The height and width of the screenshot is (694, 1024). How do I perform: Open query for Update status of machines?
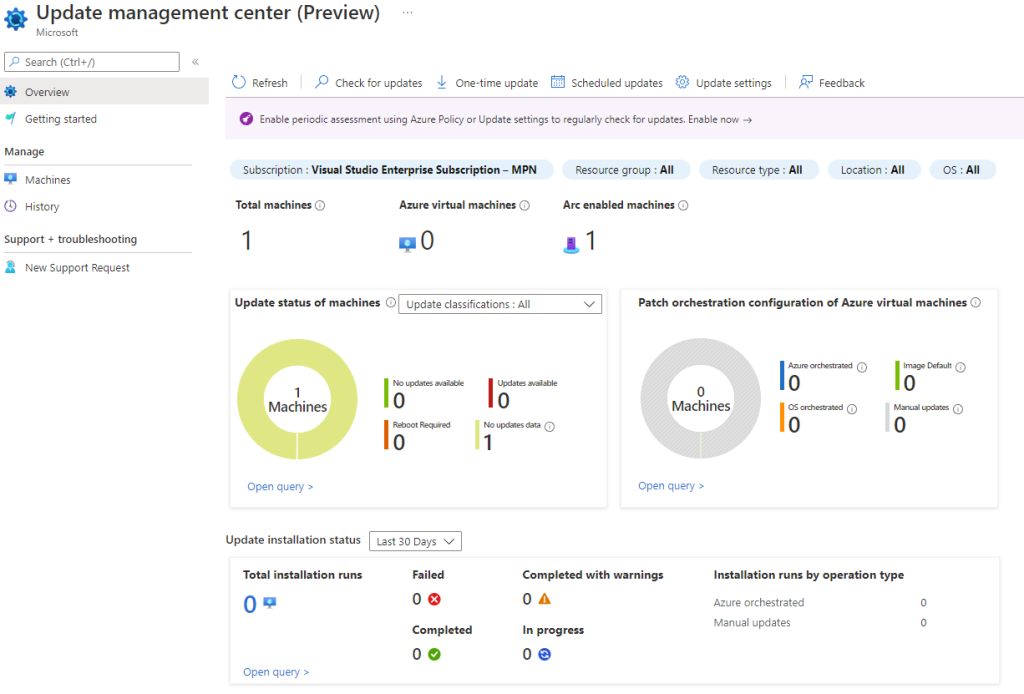(x=278, y=486)
